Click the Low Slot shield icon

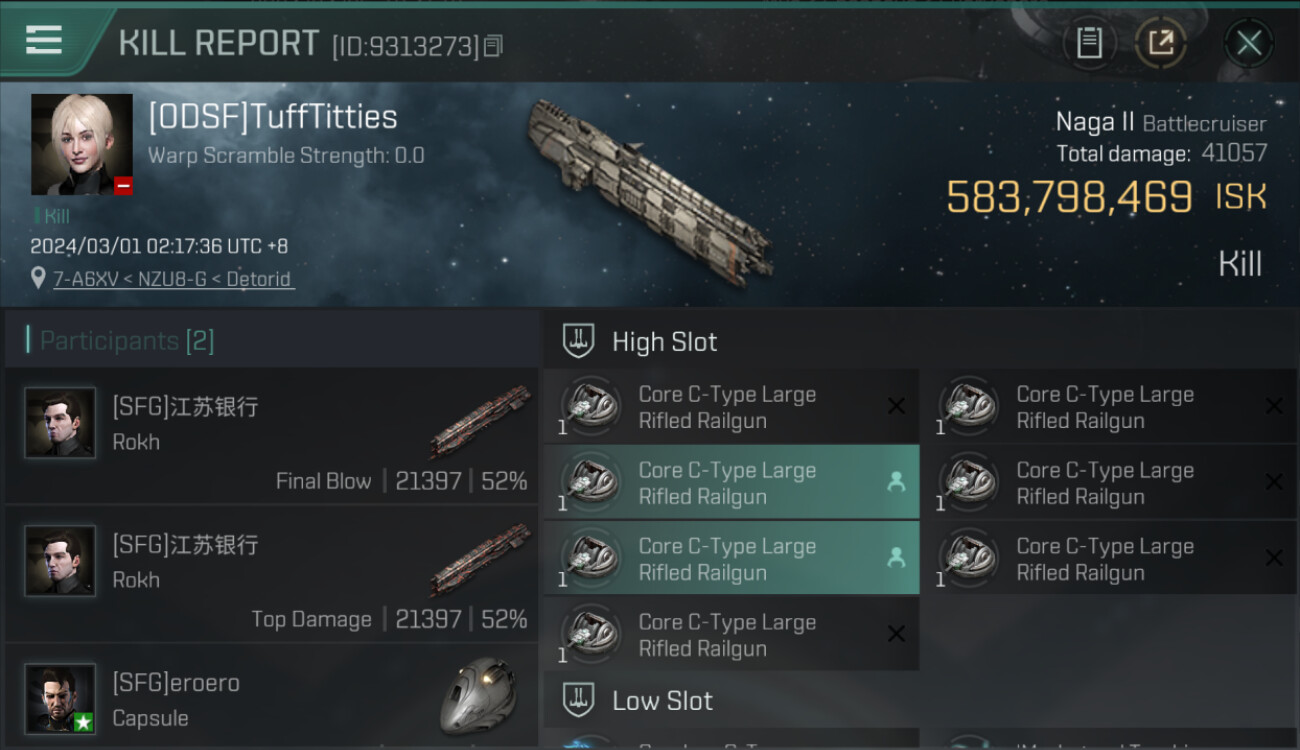pyautogui.click(x=578, y=700)
